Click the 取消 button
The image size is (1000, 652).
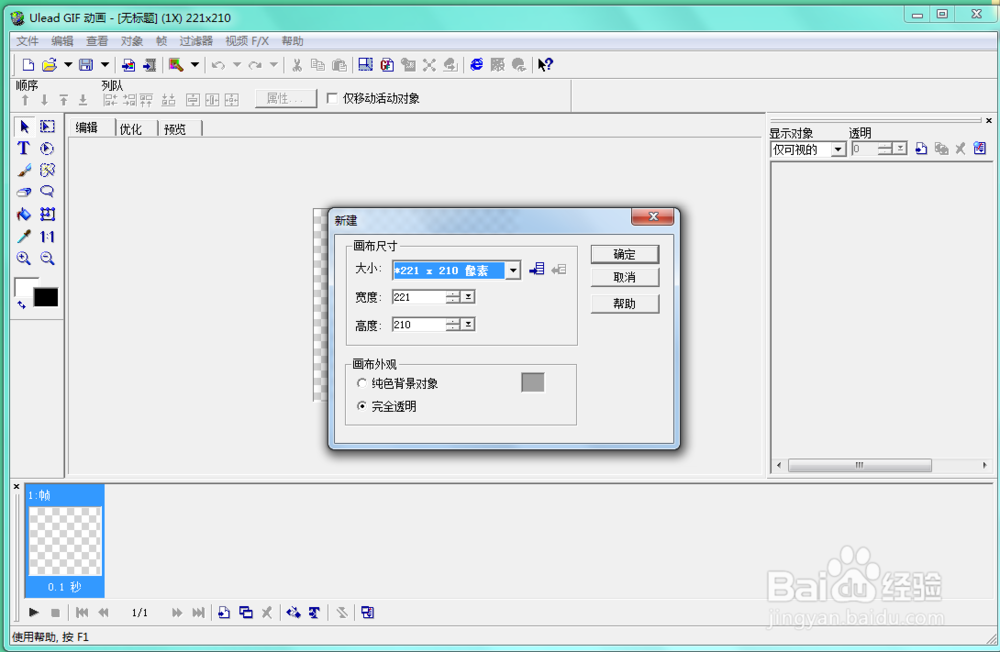[624, 278]
